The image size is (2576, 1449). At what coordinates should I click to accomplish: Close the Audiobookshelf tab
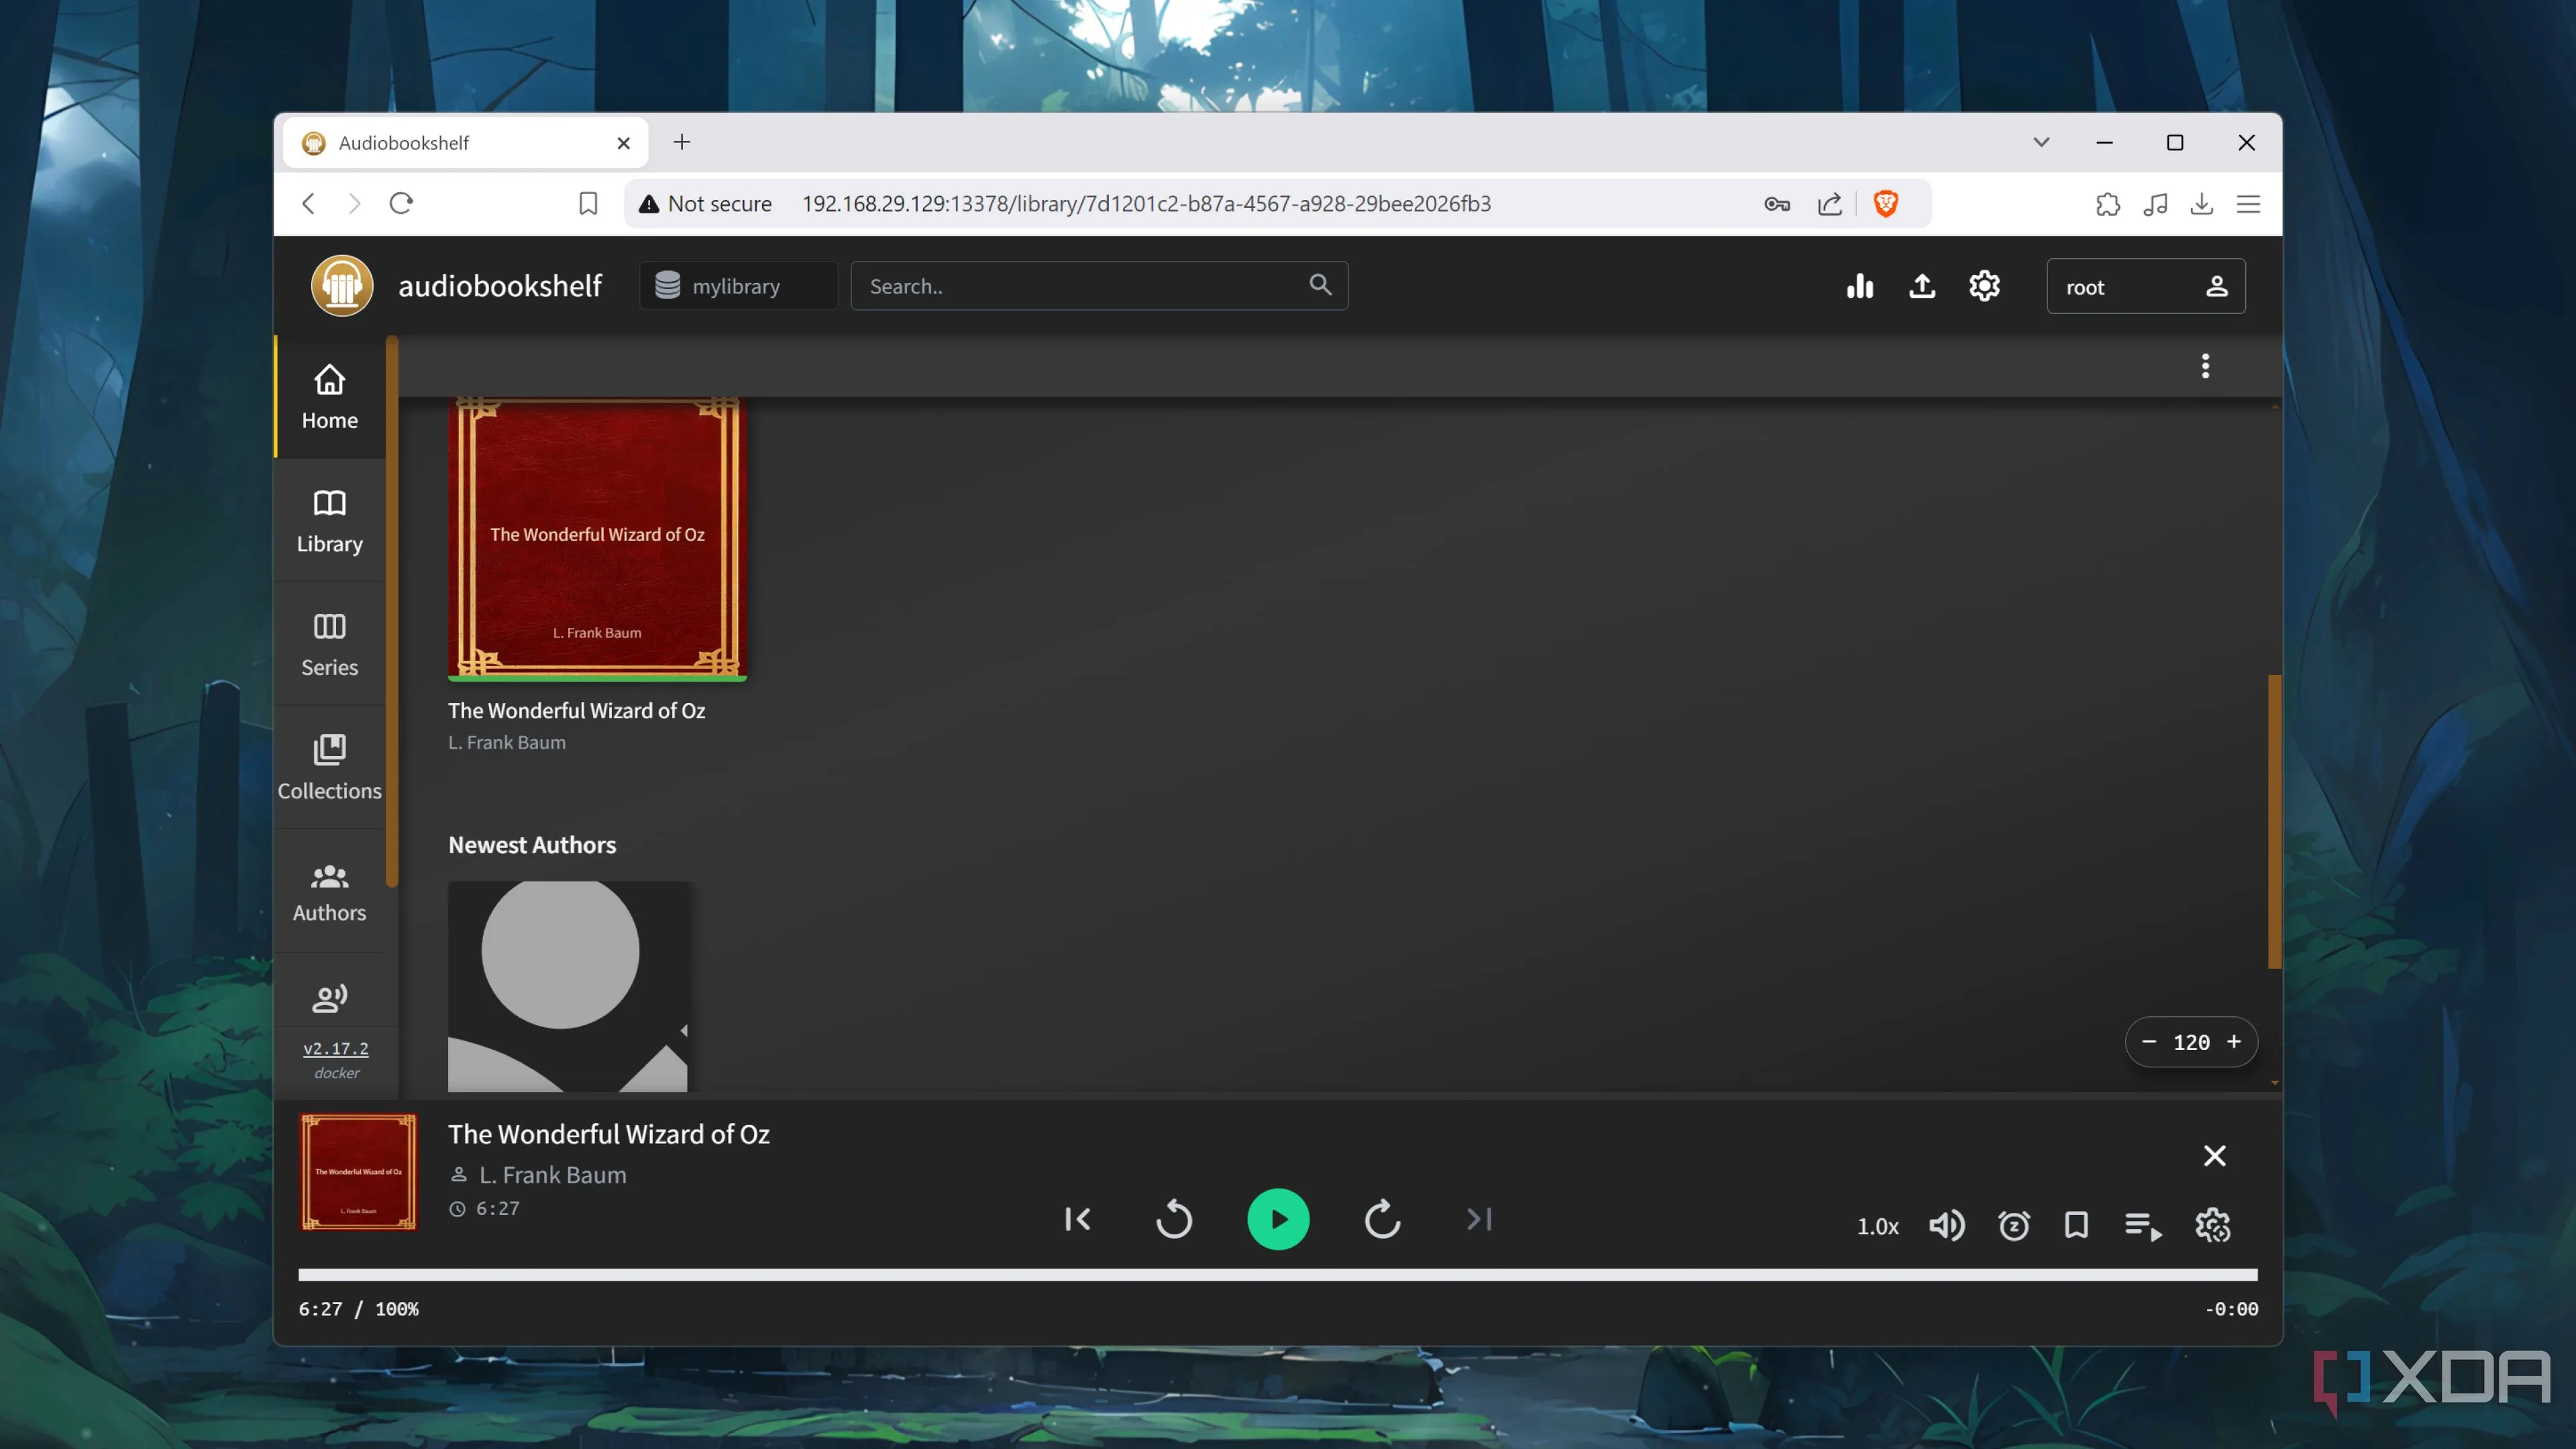623,143
